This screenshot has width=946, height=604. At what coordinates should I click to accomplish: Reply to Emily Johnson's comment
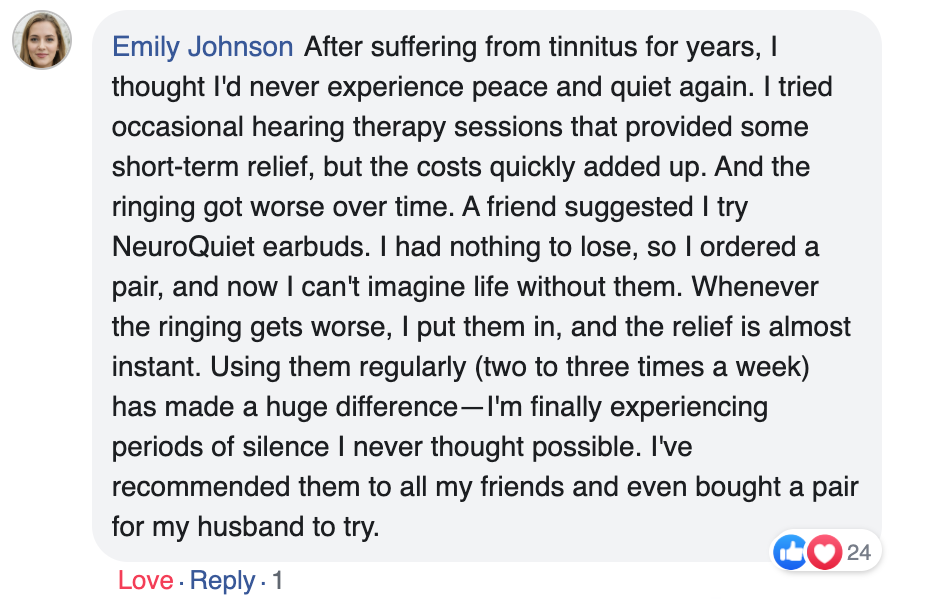pos(222,581)
